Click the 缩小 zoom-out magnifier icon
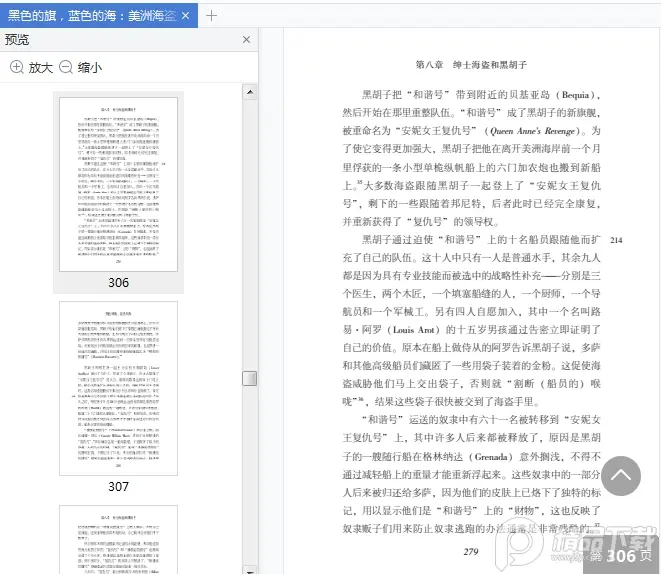 coord(66,67)
